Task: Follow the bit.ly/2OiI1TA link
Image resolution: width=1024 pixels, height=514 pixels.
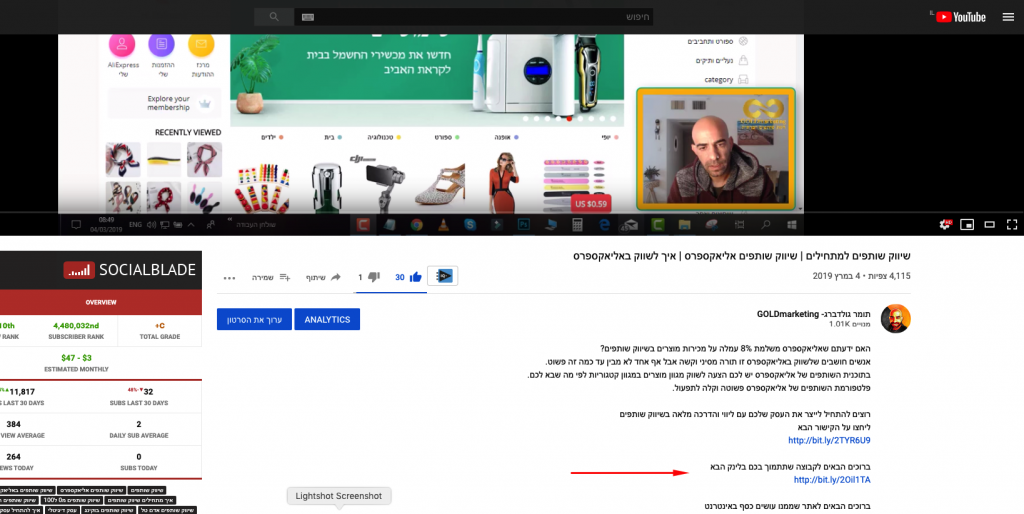Action: click(x=832, y=479)
